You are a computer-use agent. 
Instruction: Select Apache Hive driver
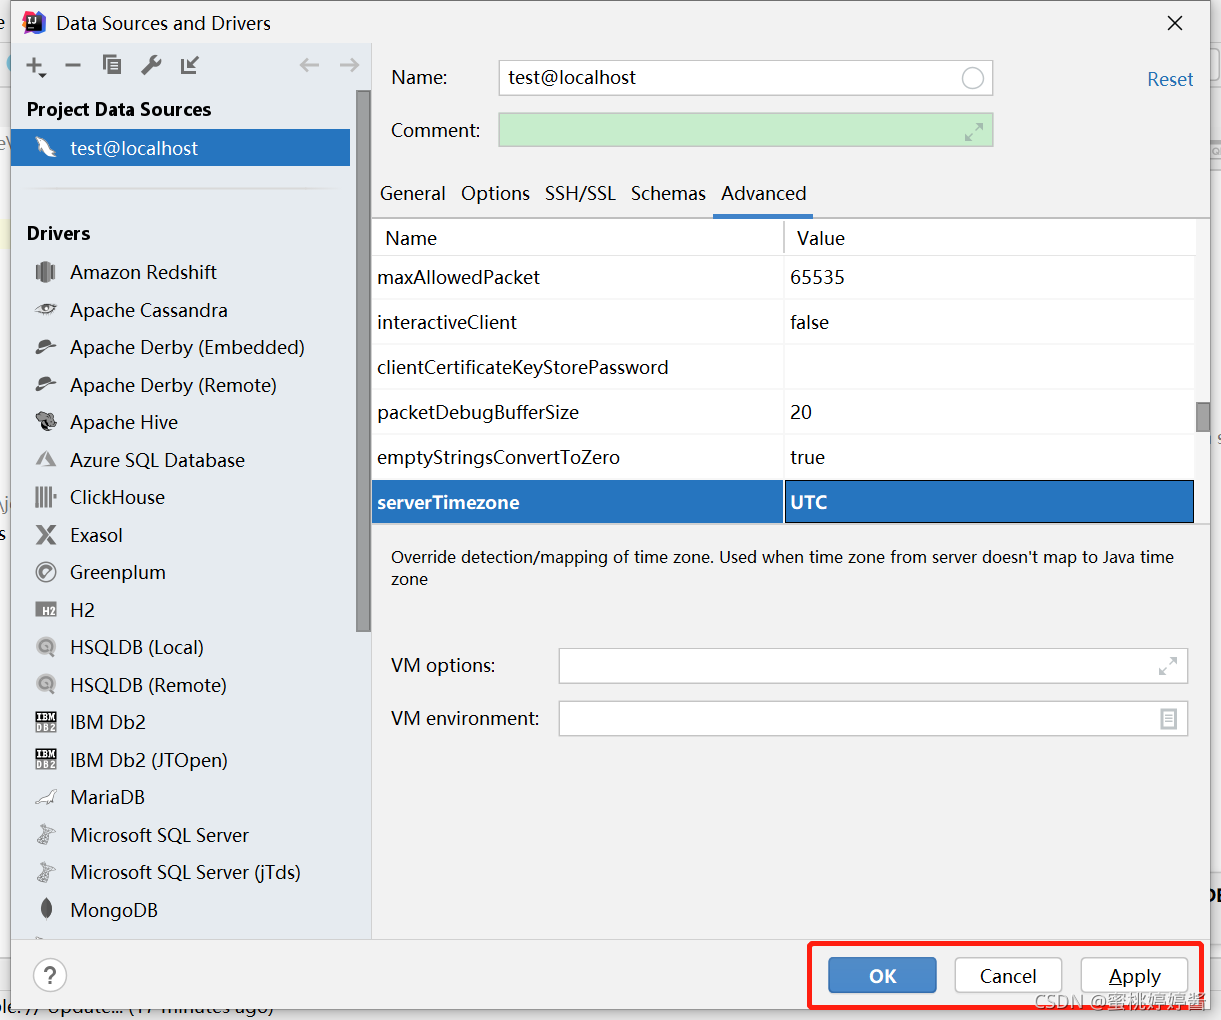124,422
